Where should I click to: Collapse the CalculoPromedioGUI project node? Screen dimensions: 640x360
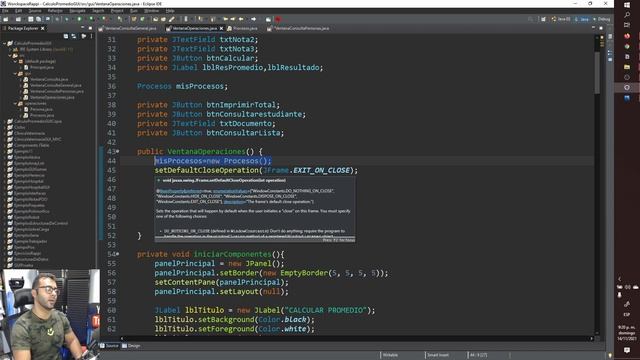pos(4,43)
